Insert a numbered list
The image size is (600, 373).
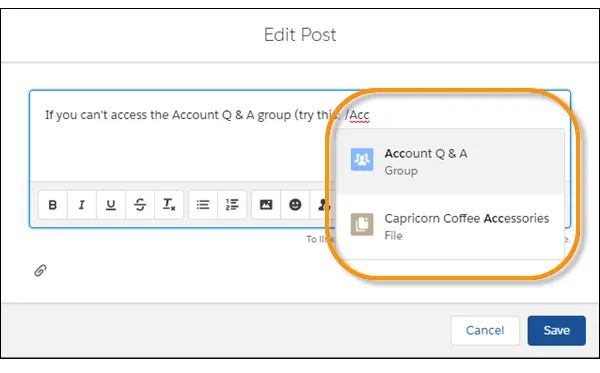(x=232, y=205)
